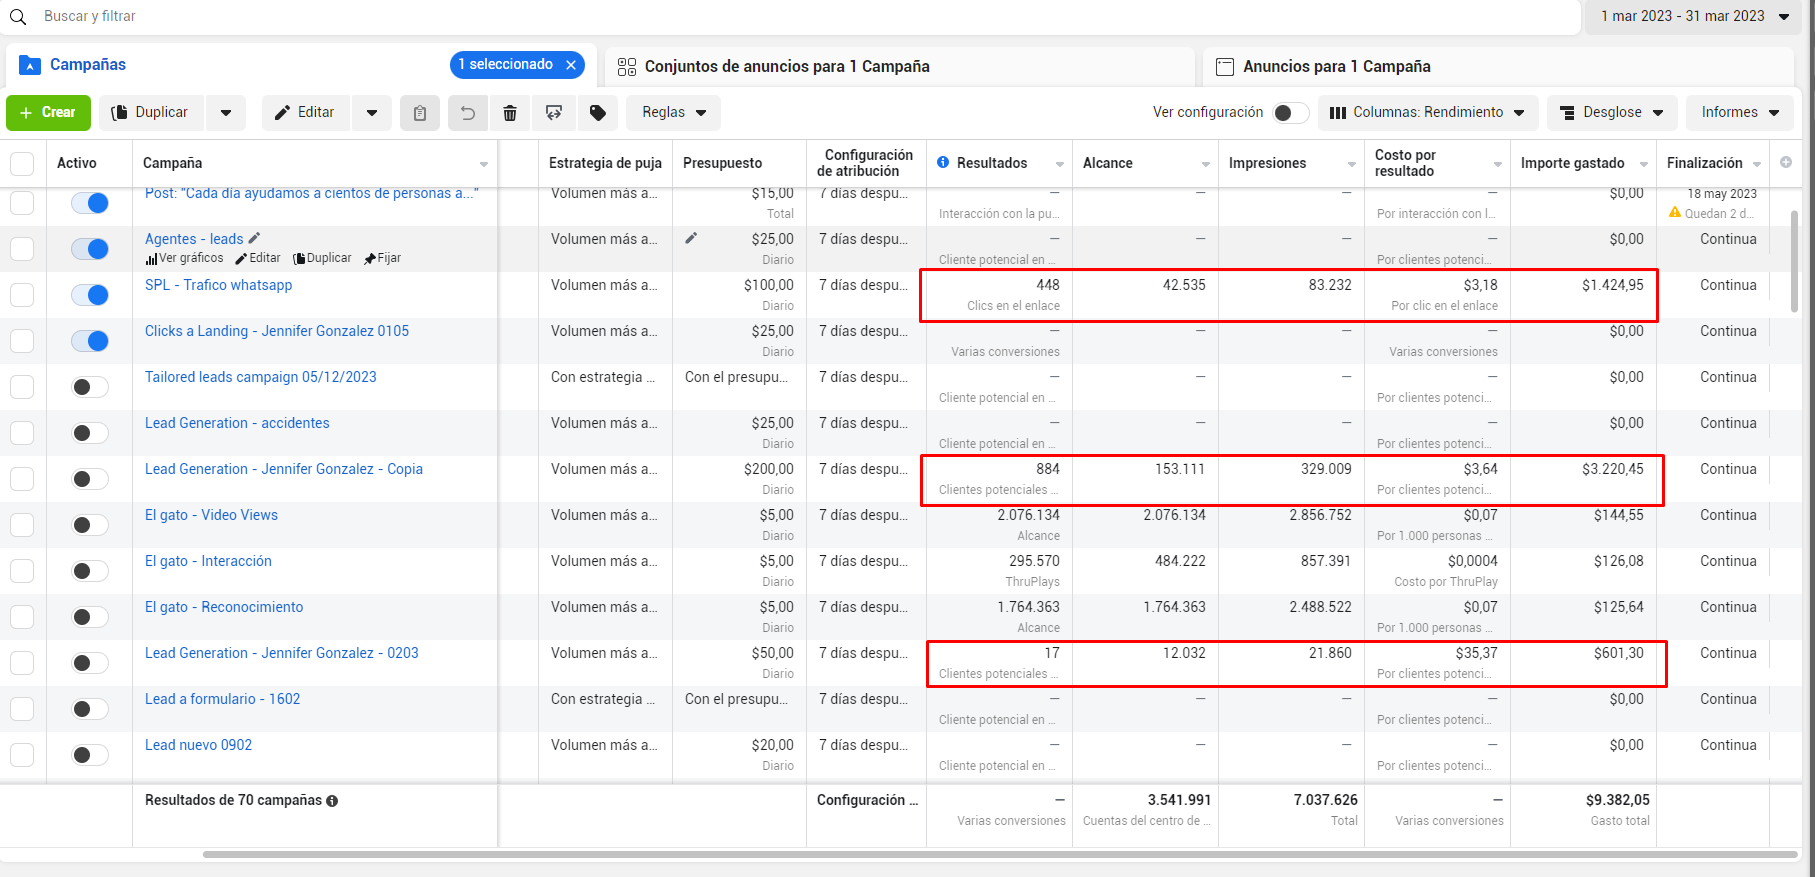Viewport: 1815px width, 877px height.
Task: Toggle off Clicks a Landing campaign
Action: [x=89, y=341]
